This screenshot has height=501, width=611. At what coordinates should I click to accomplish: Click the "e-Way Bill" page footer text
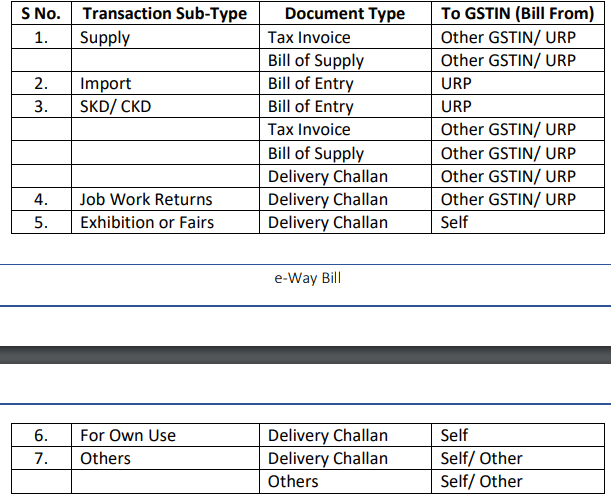pyautogui.click(x=307, y=278)
